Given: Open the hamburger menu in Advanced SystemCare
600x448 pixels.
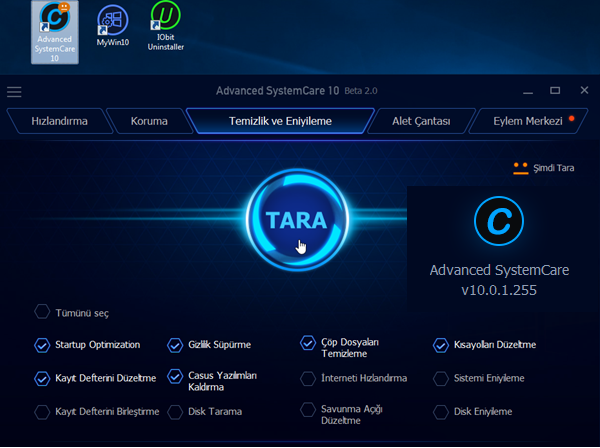Looking at the screenshot, I should click(x=14, y=92).
